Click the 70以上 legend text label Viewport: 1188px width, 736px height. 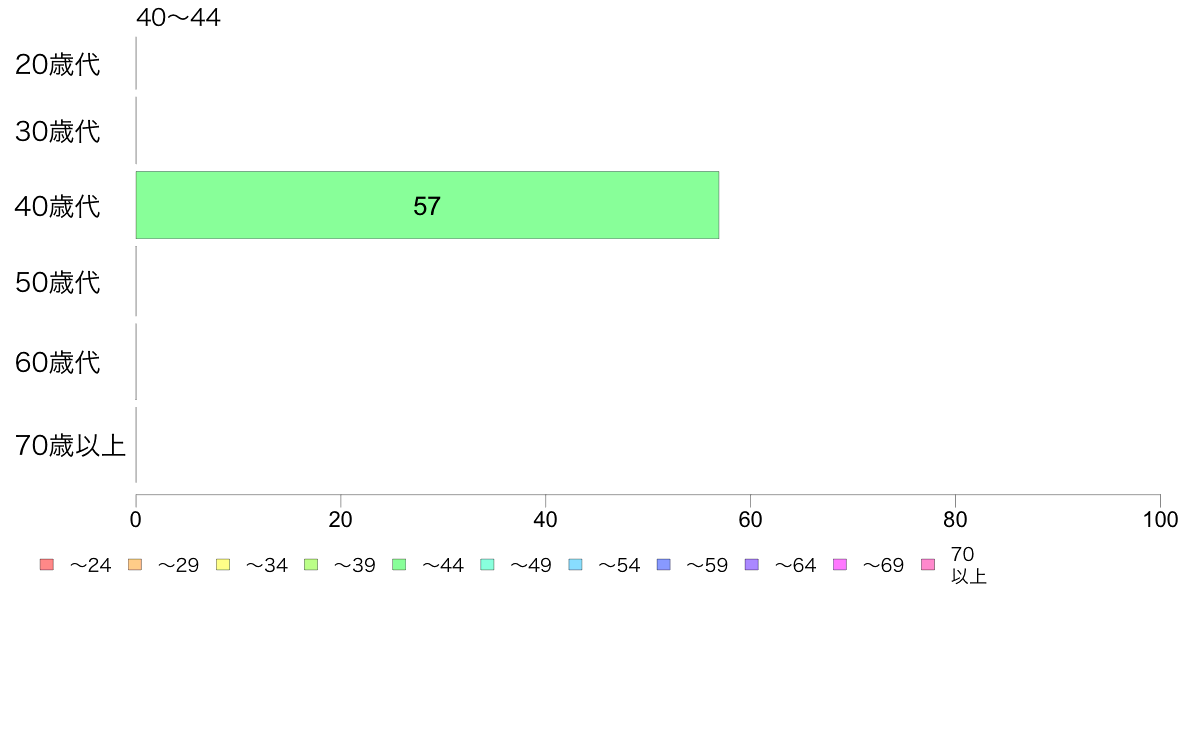tap(968, 565)
